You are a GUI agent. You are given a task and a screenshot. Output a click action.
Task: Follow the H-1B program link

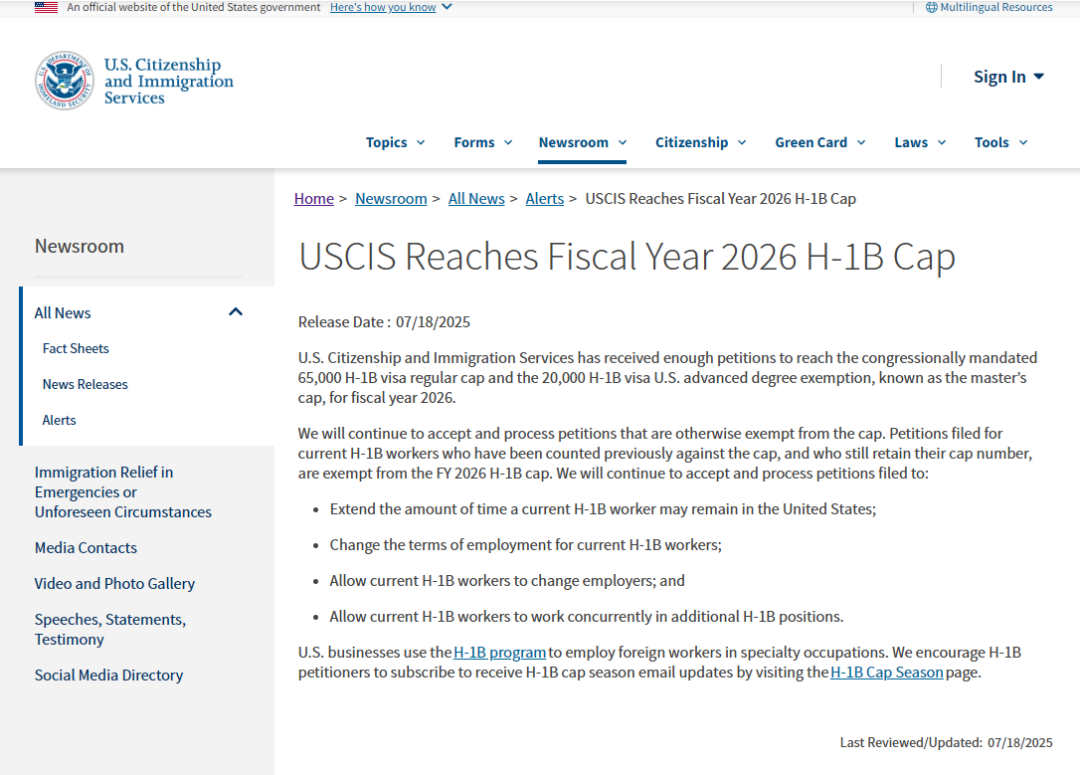tap(499, 652)
